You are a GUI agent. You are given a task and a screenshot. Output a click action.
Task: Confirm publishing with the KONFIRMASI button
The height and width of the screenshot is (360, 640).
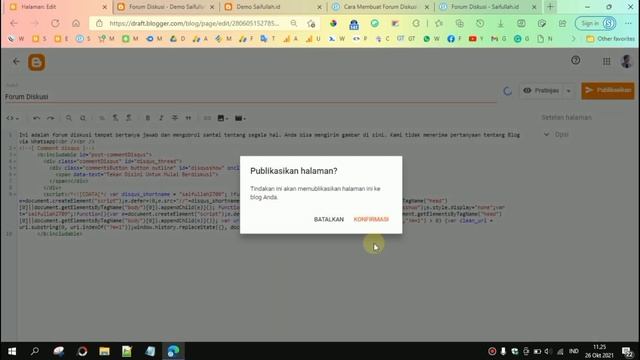pyautogui.click(x=371, y=219)
